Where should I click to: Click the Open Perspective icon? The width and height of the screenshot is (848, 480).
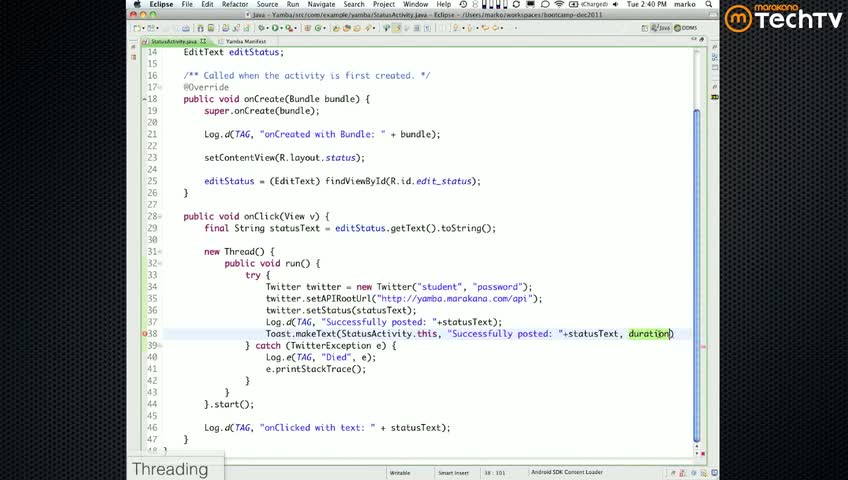click(644, 28)
